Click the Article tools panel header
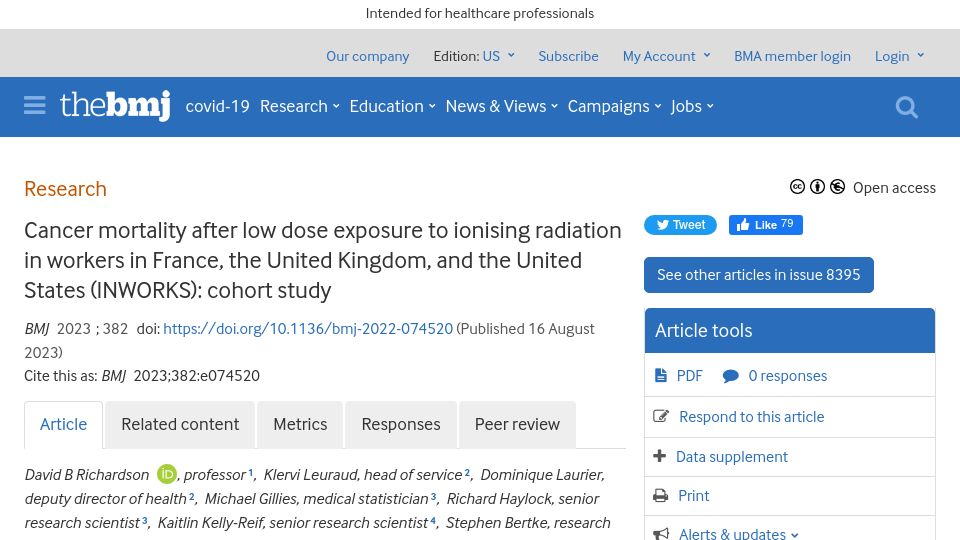This screenshot has width=960, height=540. pos(790,331)
